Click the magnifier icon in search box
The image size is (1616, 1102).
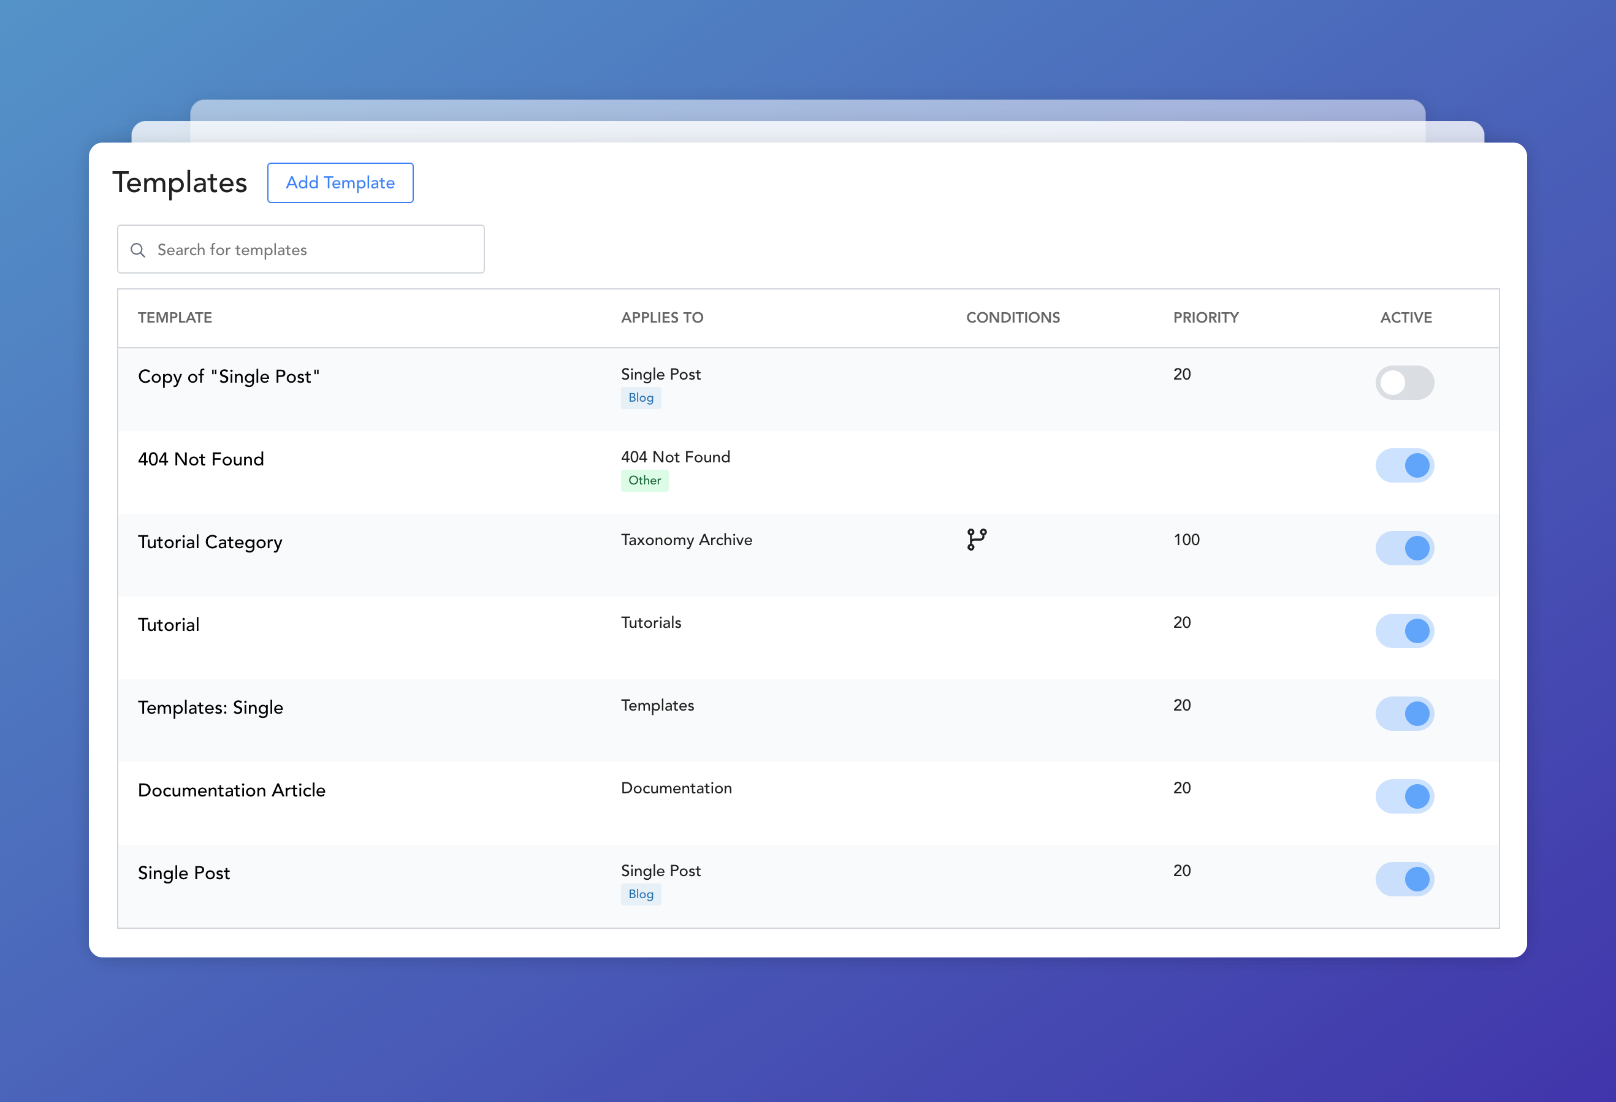(x=138, y=250)
